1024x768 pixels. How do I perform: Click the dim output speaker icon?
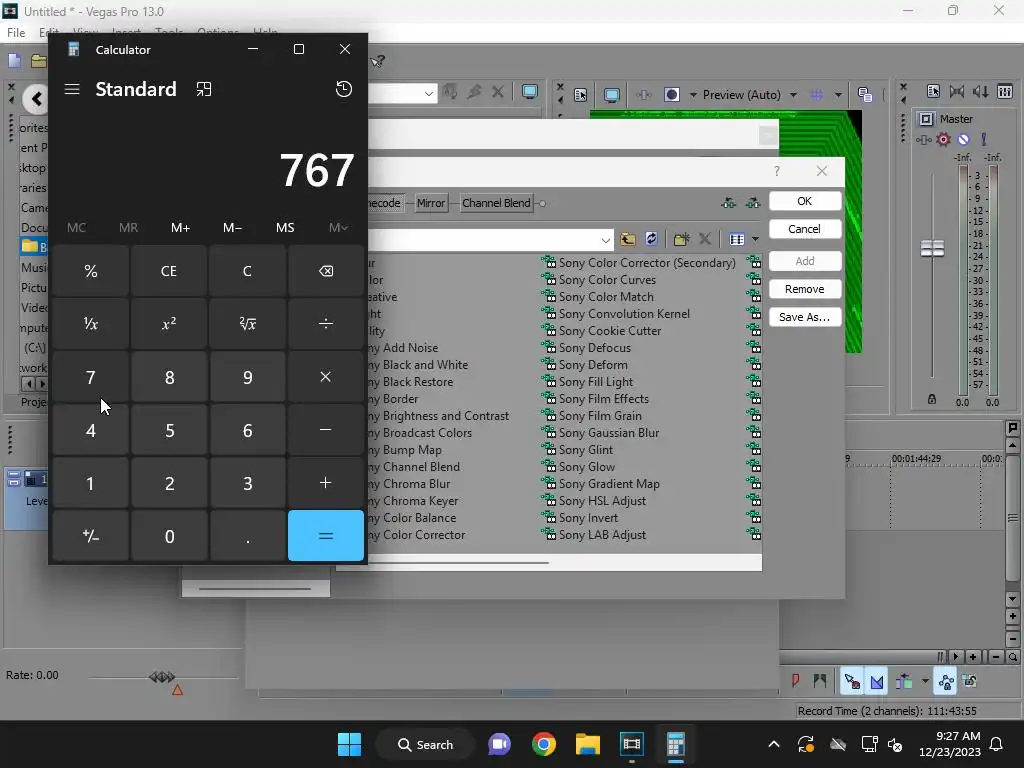pos(980,91)
